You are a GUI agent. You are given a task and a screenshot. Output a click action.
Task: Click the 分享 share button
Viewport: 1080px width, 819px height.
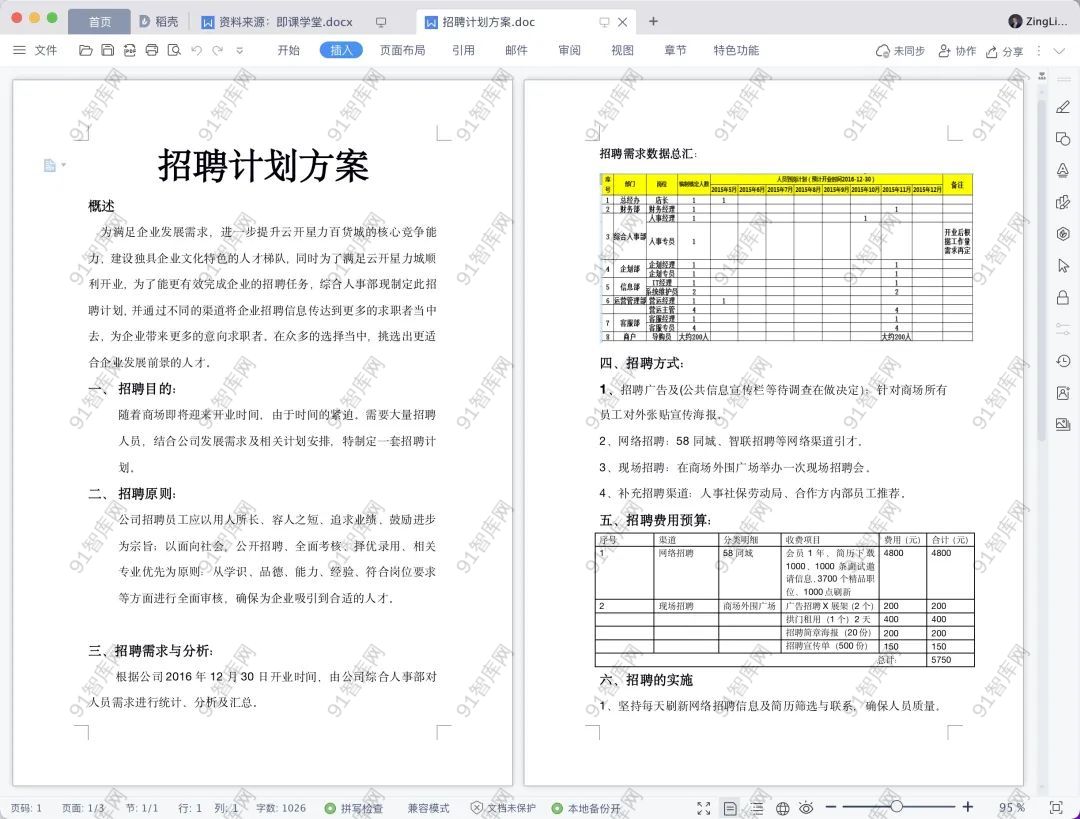coord(1005,51)
